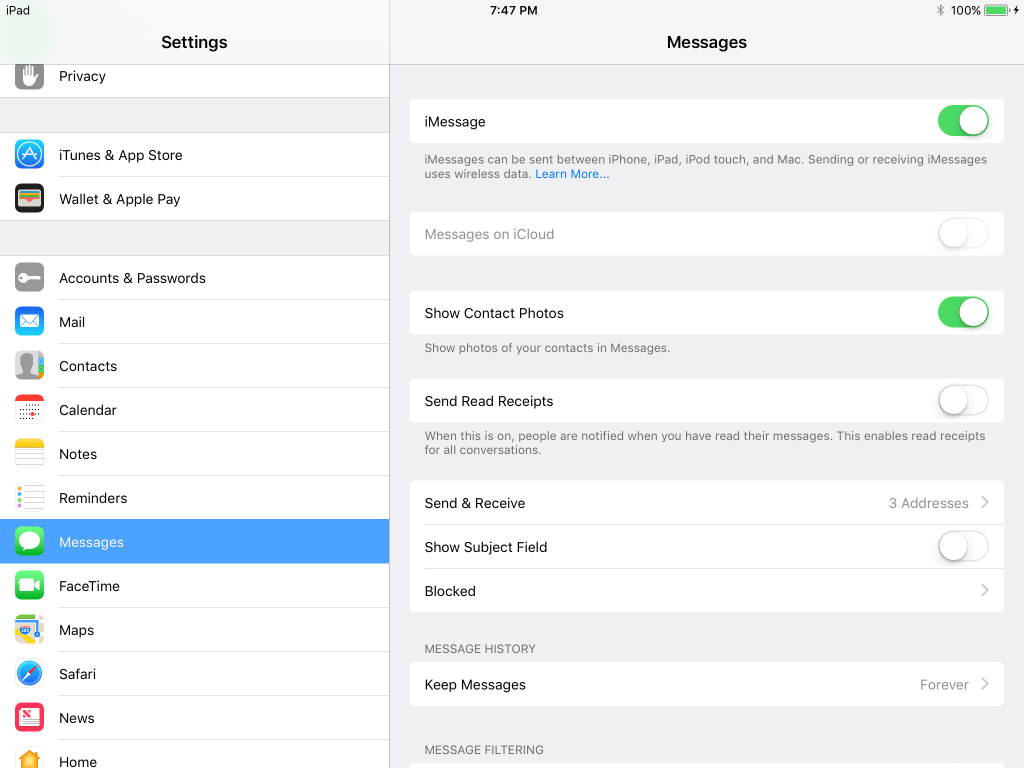
Task: Follow the Learn More link
Action: (572, 174)
